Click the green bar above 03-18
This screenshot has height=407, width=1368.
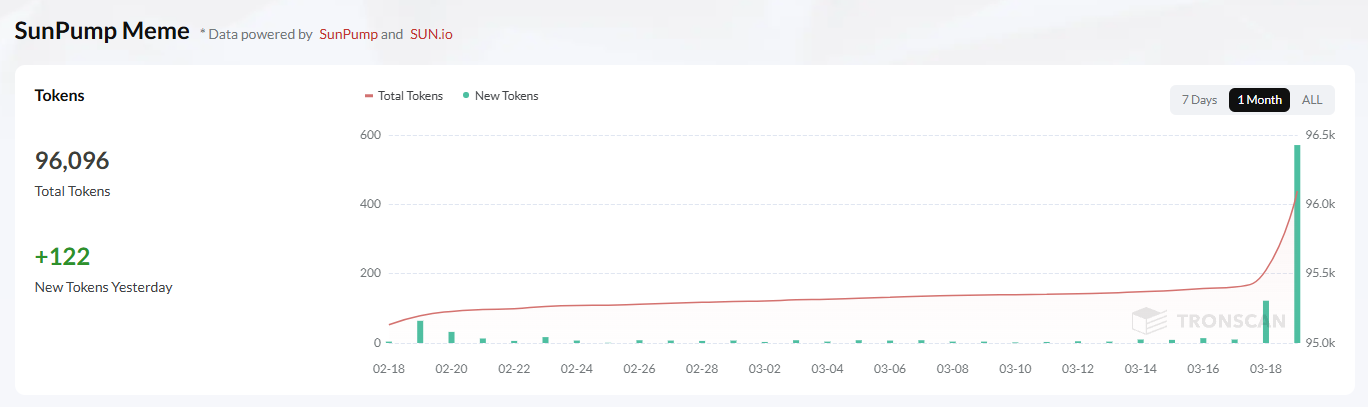coord(1266,322)
